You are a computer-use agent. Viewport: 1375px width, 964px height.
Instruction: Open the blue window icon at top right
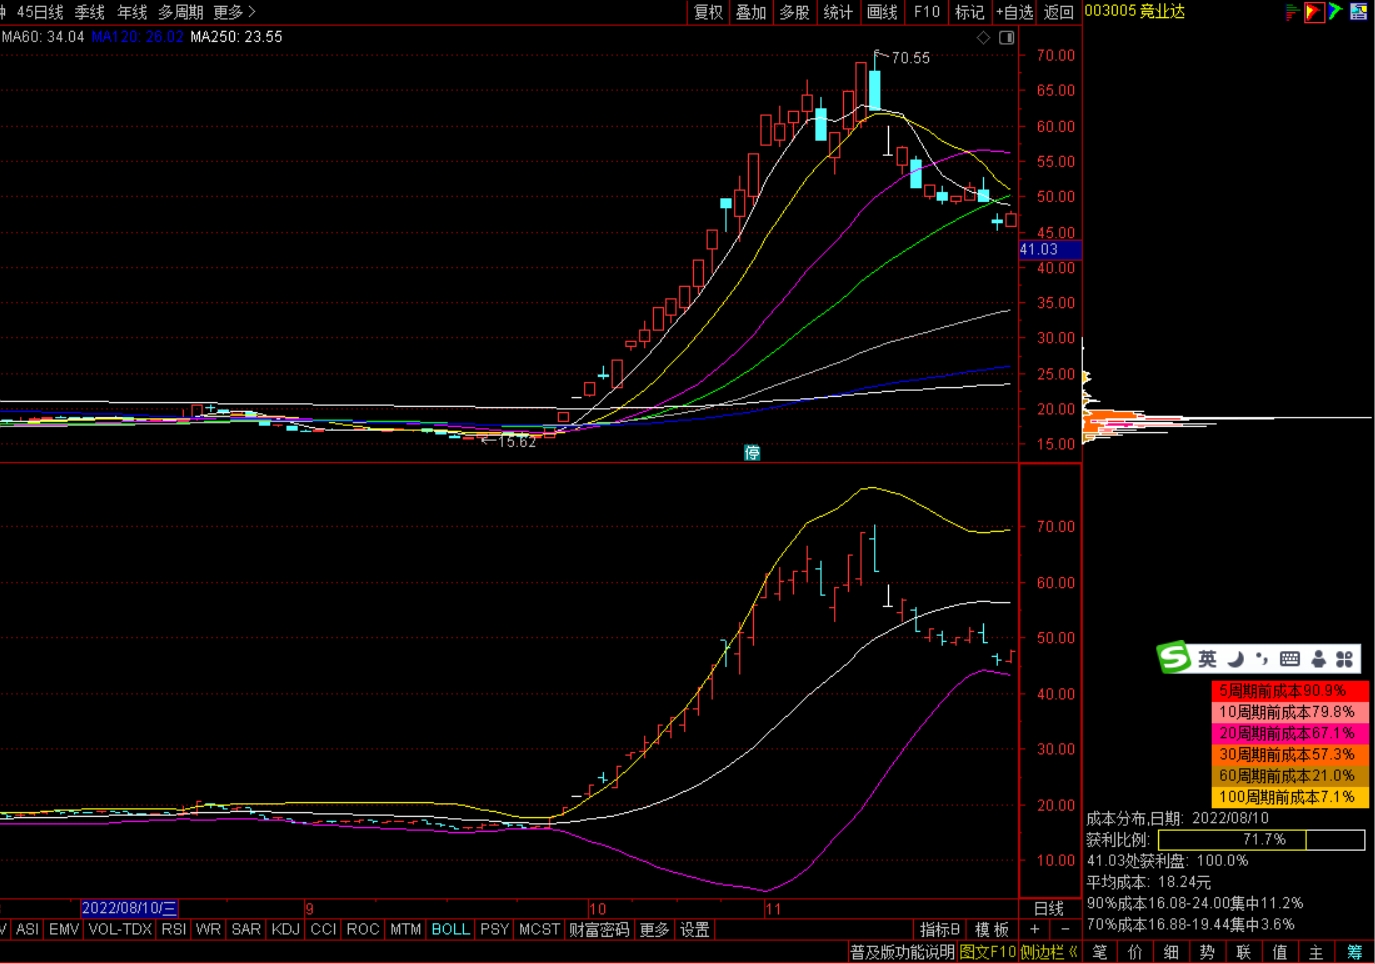tap(1358, 12)
